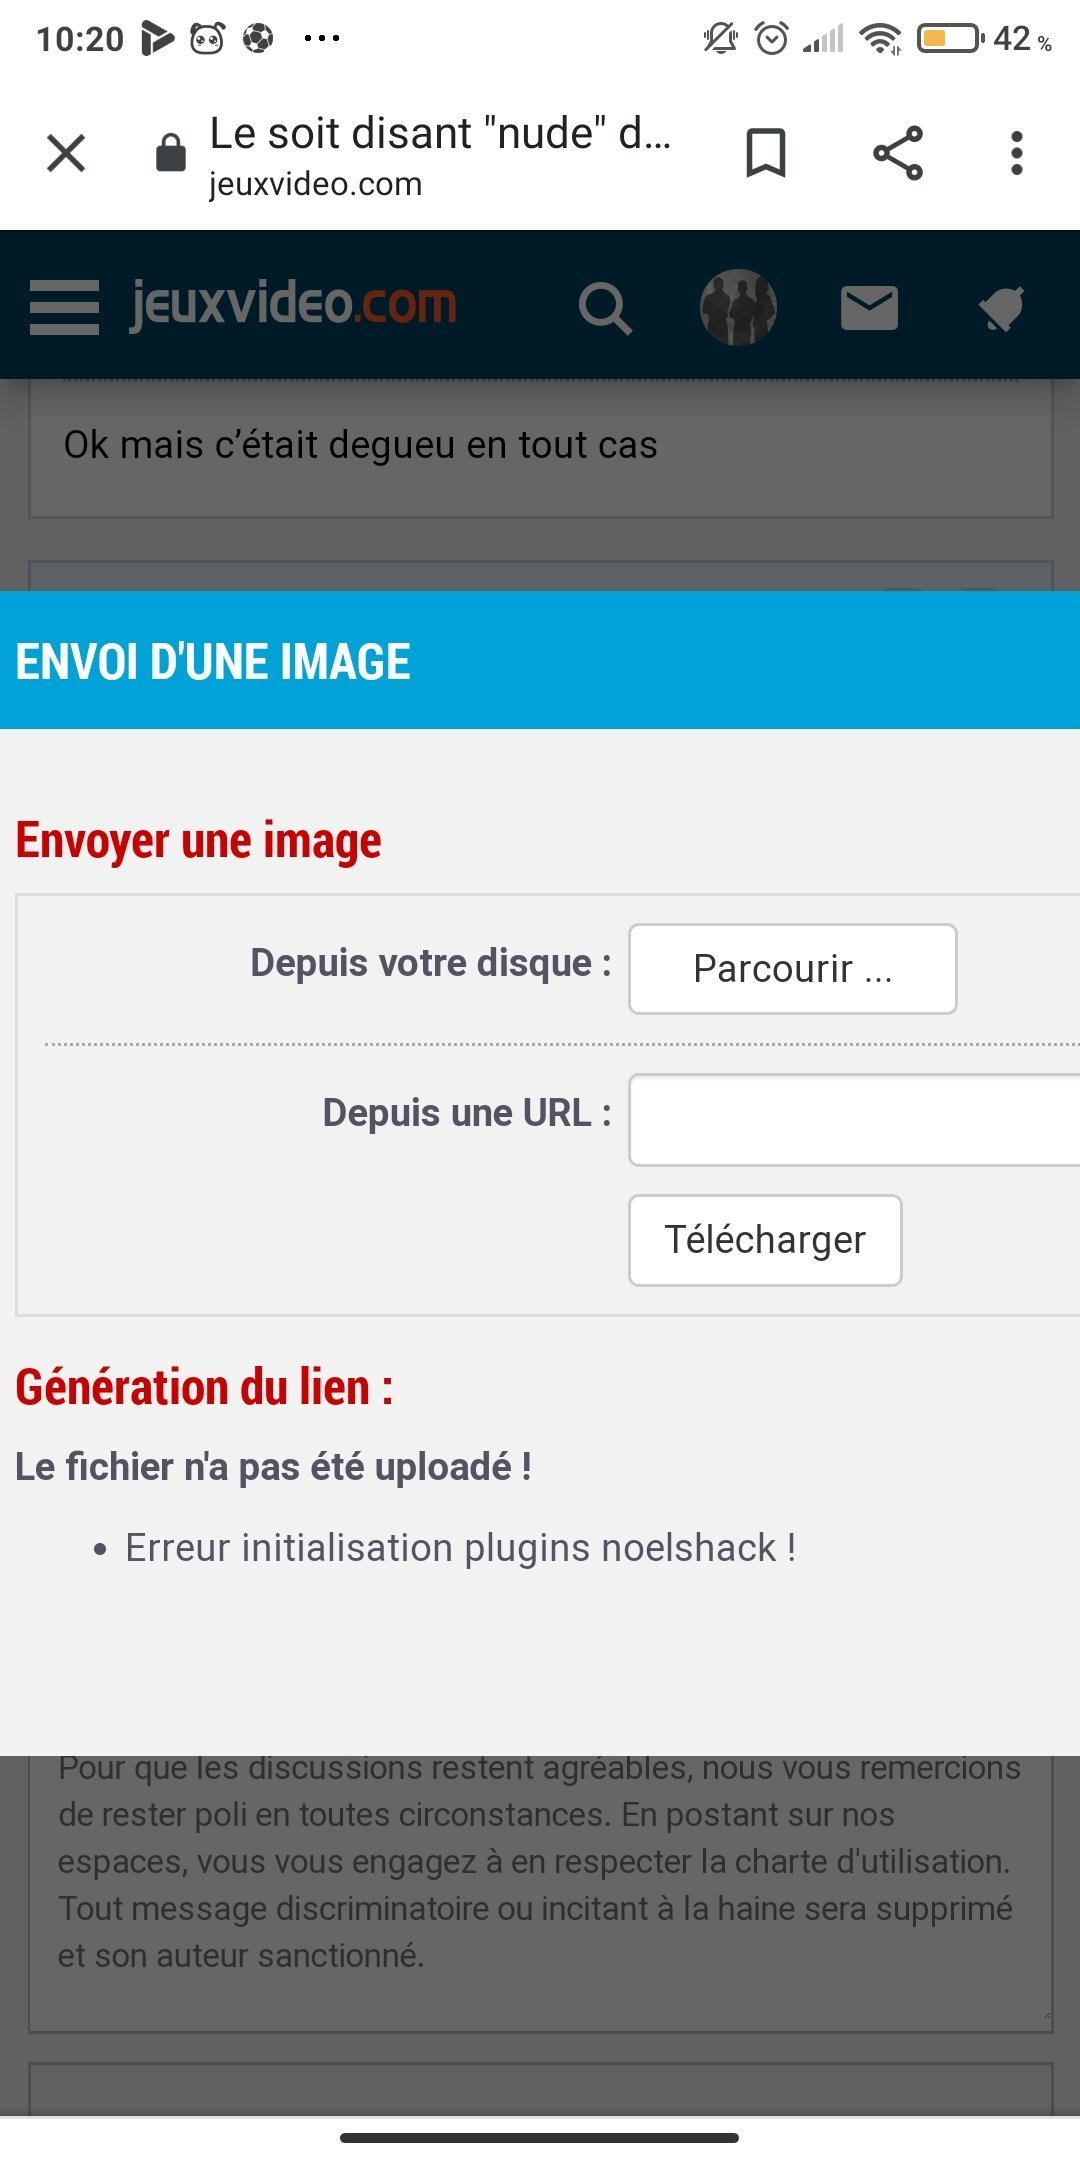Image resolution: width=1080 pixels, height=2160 pixels.
Task: Focus the Depuis une URL field
Action: [x=854, y=1120]
